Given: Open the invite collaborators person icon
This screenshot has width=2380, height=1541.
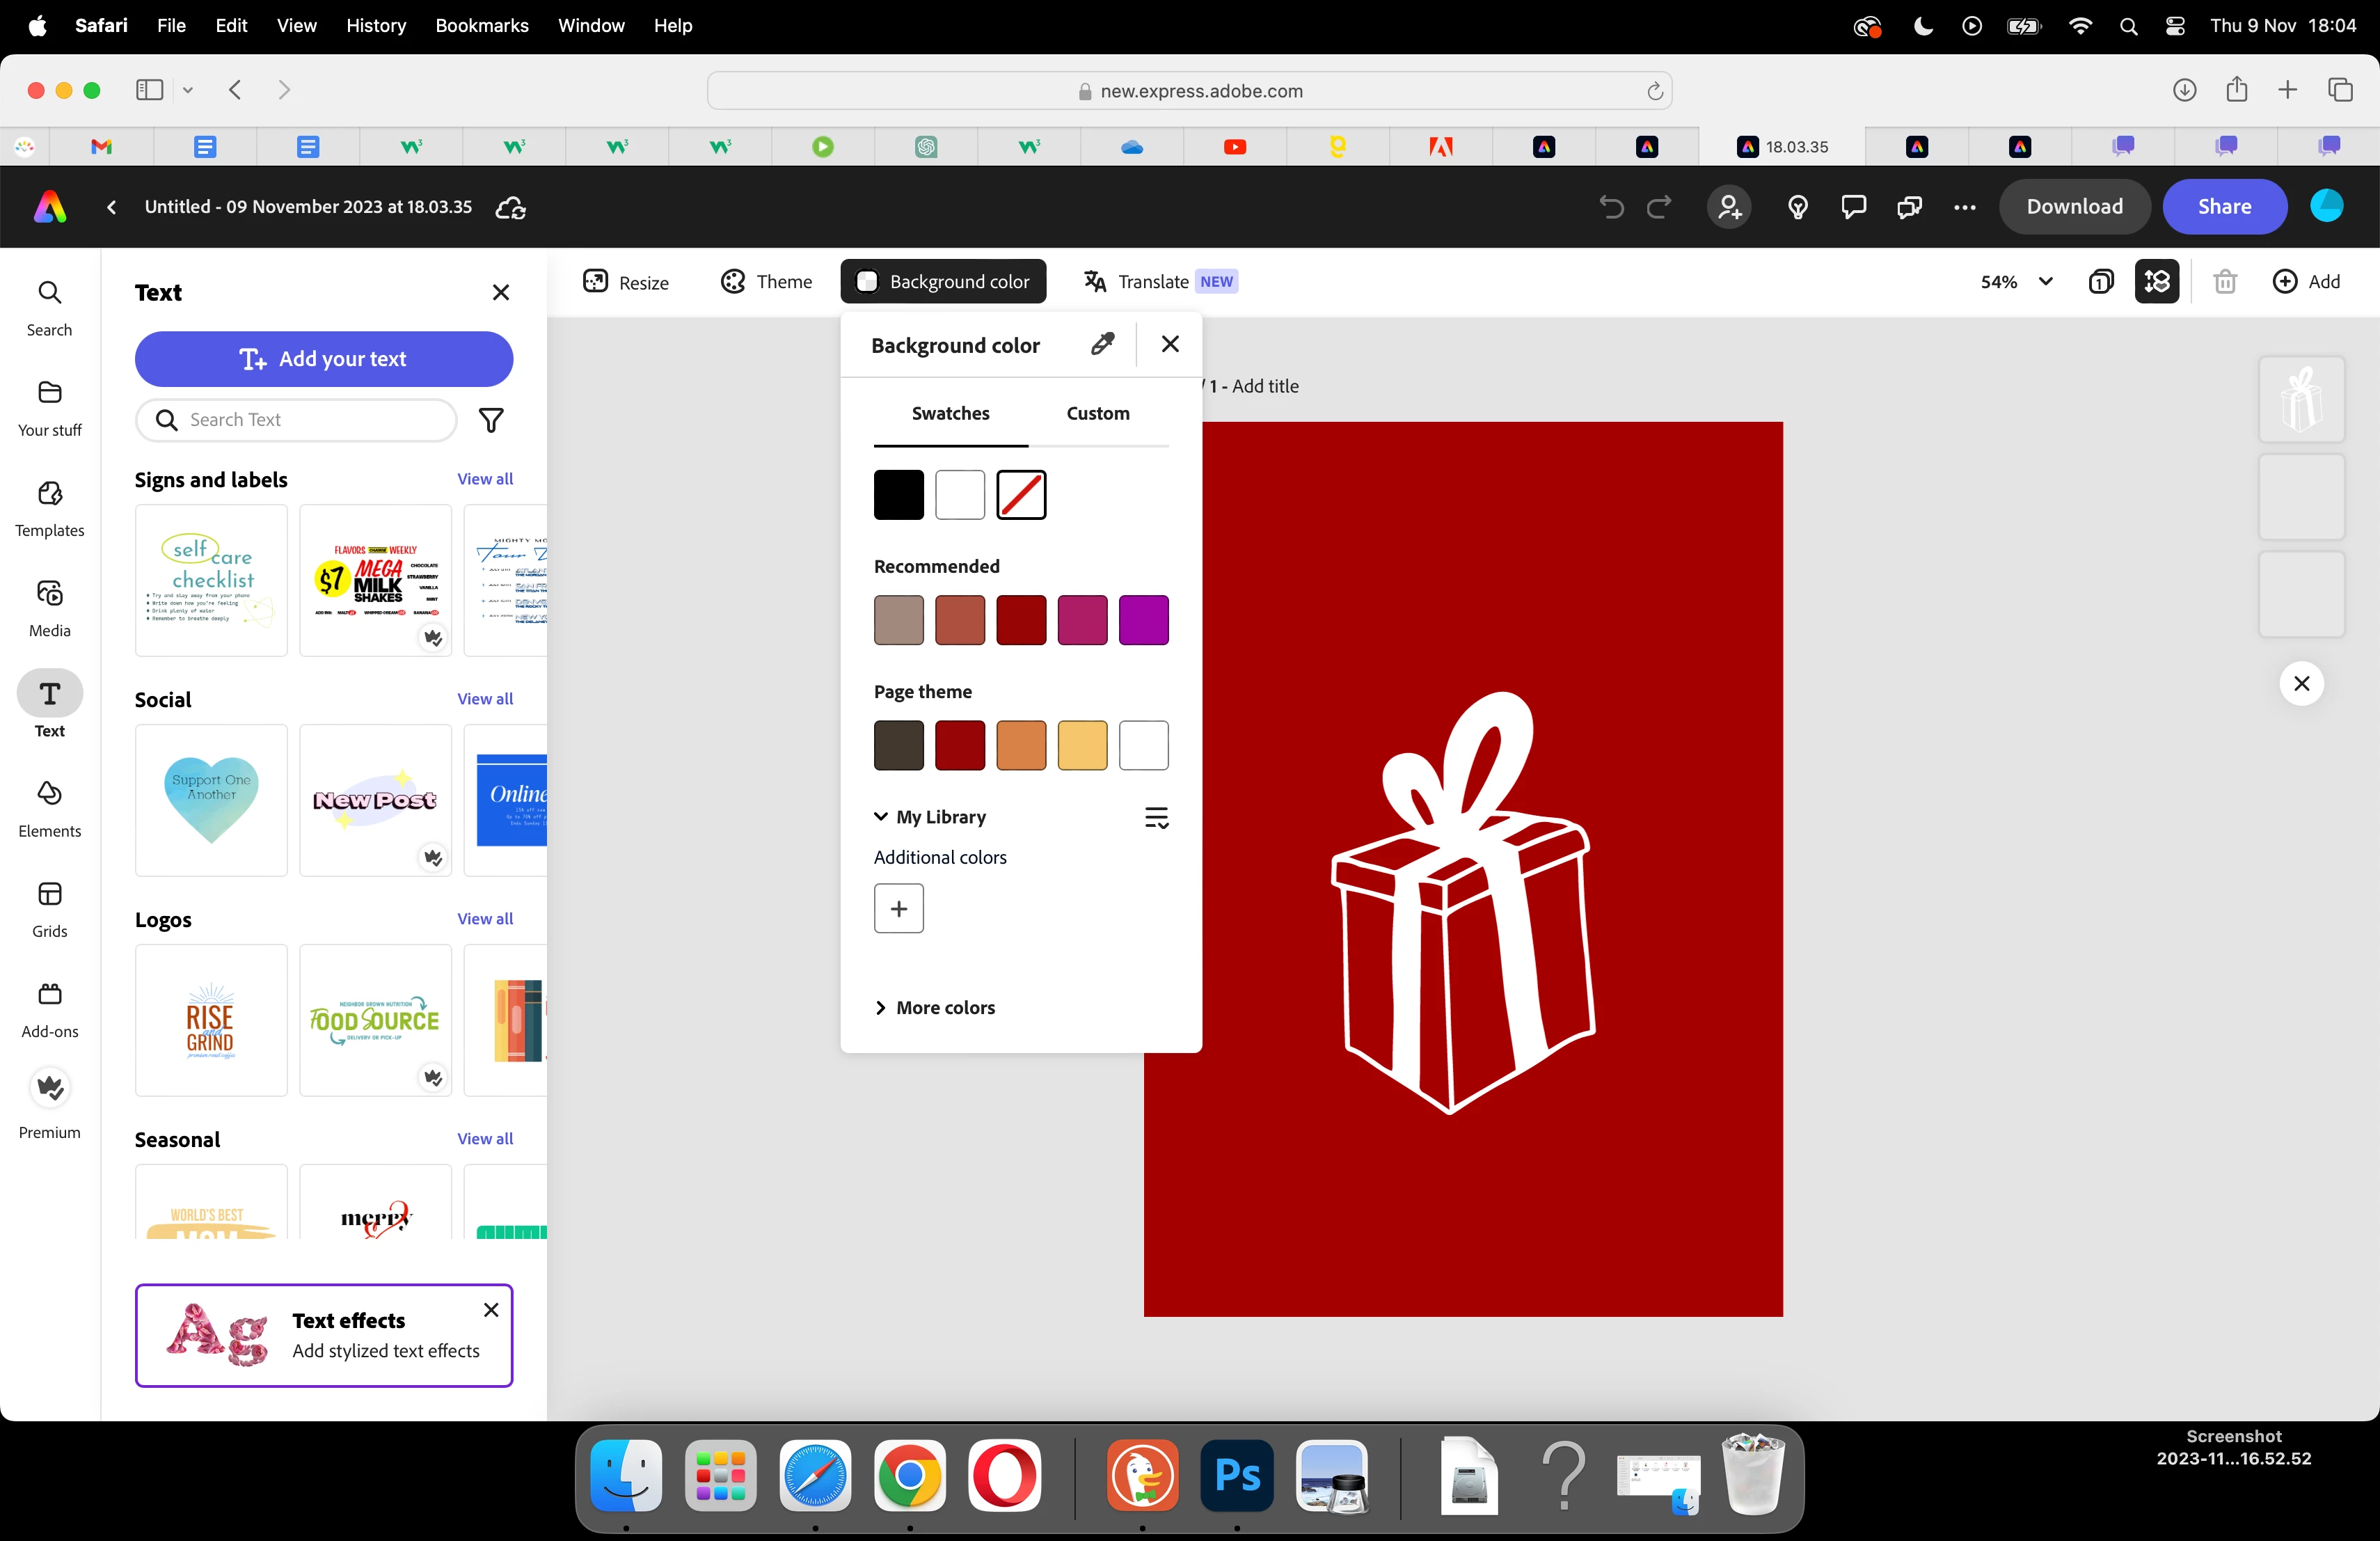Looking at the screenshot, I should [1729, 207].
